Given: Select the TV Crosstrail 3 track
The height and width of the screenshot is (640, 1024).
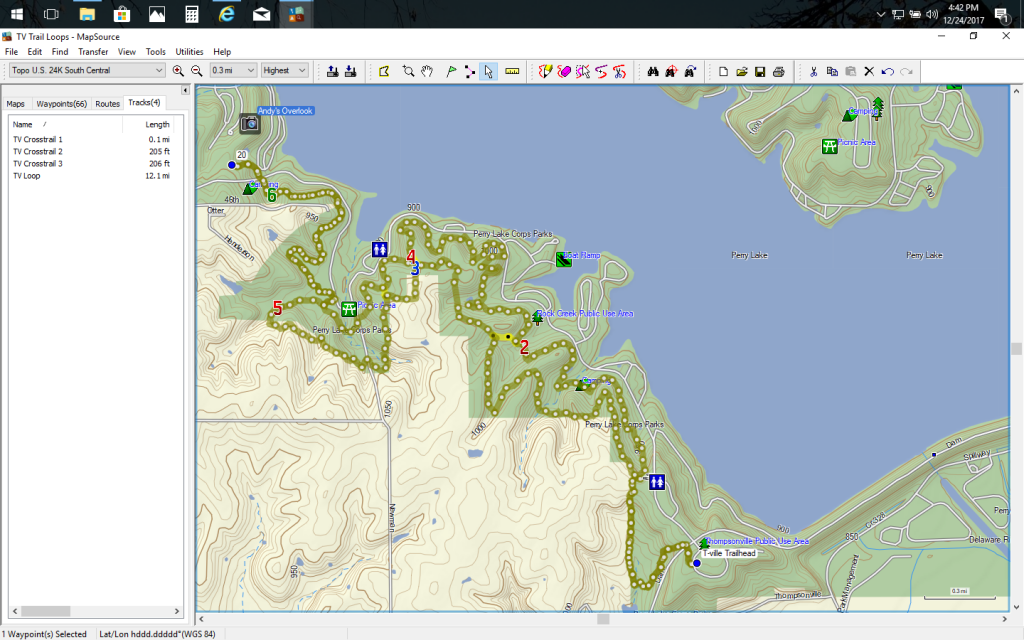Looking at the screenshot, I should [91, 164].
